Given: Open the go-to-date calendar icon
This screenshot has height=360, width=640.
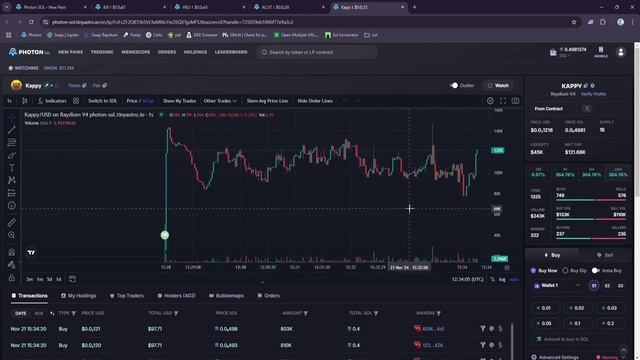Looking at the screenshot, I should (72, 279).
